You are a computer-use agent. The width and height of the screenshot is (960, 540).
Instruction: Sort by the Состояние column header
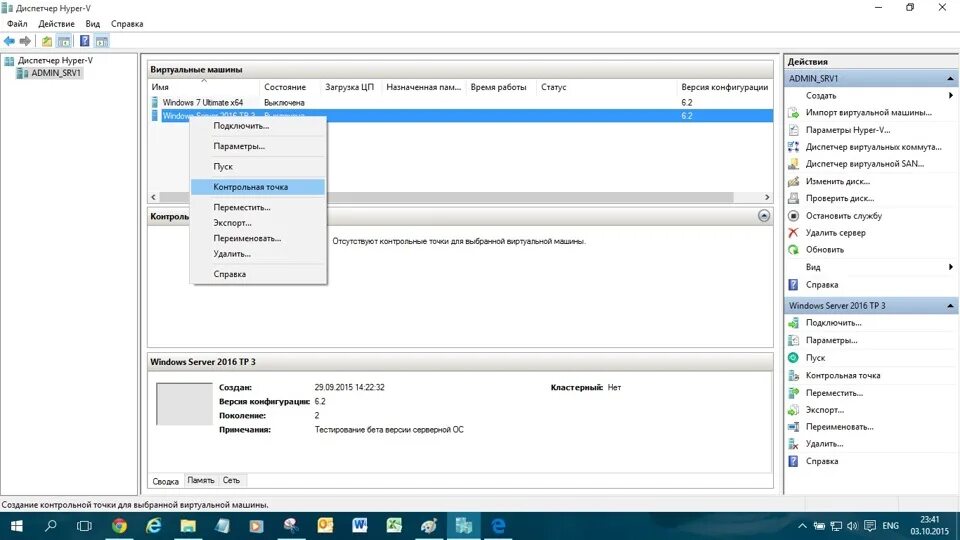pos(290,87)
